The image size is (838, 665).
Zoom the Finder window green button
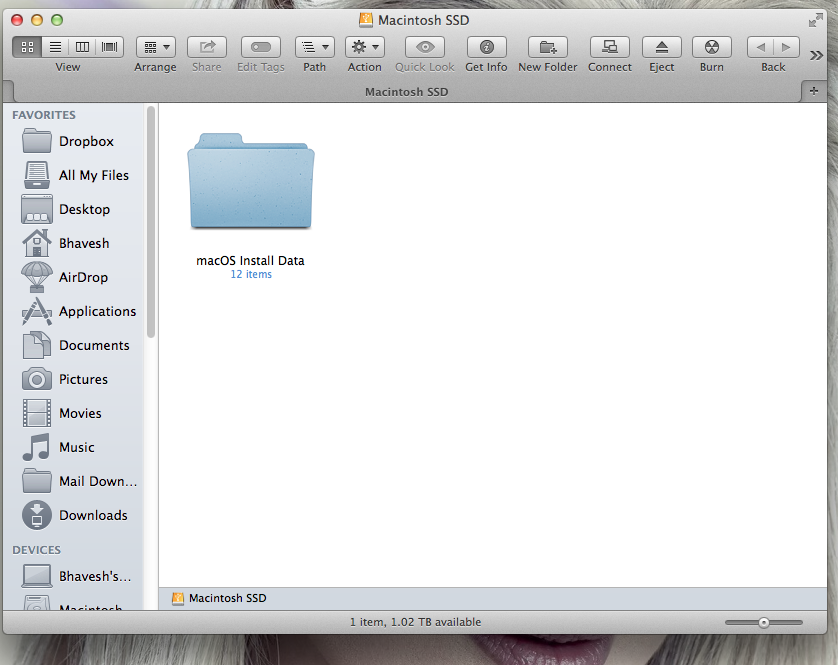click(x=57, y=20)
